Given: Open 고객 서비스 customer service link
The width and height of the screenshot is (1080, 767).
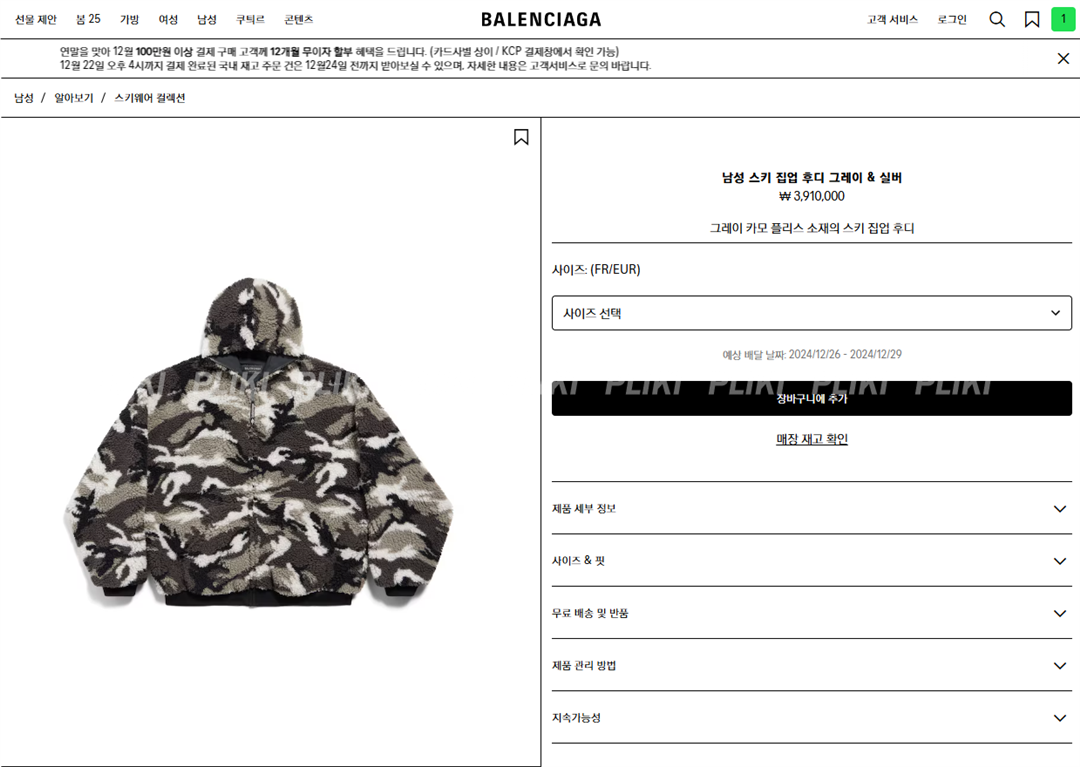Looking at the screenshot, I should pos(892,19).
